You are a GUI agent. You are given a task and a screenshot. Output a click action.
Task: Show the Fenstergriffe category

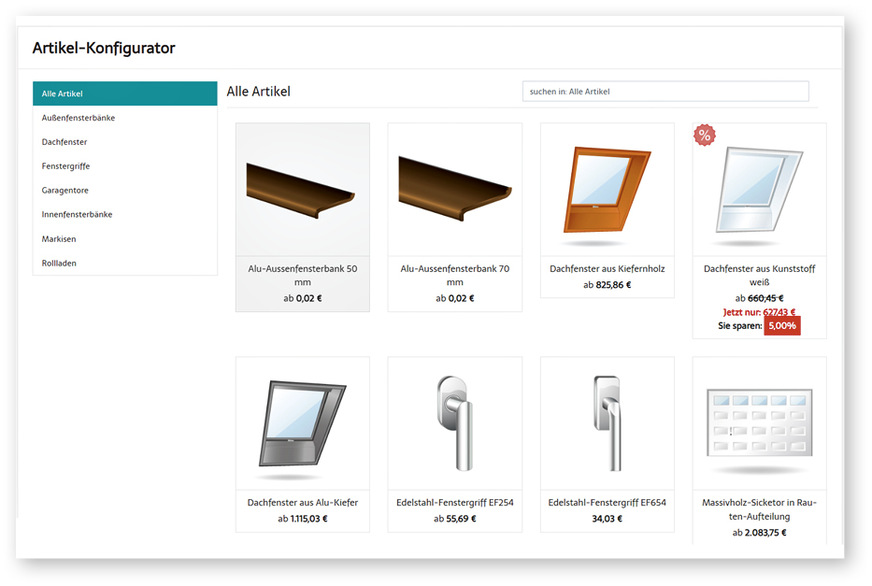coord(124,166)
